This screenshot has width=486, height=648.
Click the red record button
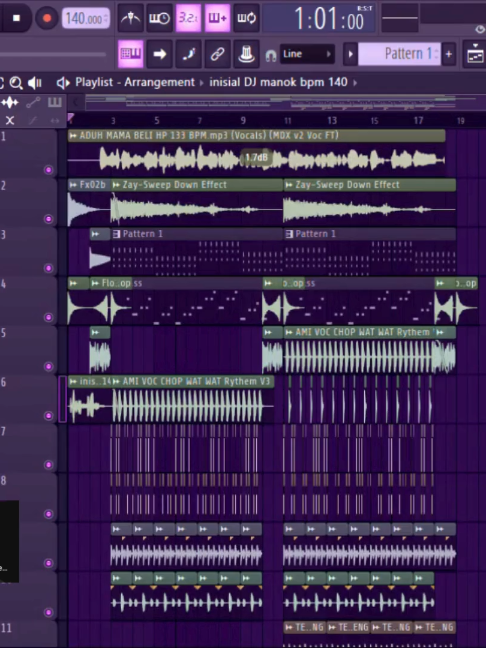click(x=47, y=18)
